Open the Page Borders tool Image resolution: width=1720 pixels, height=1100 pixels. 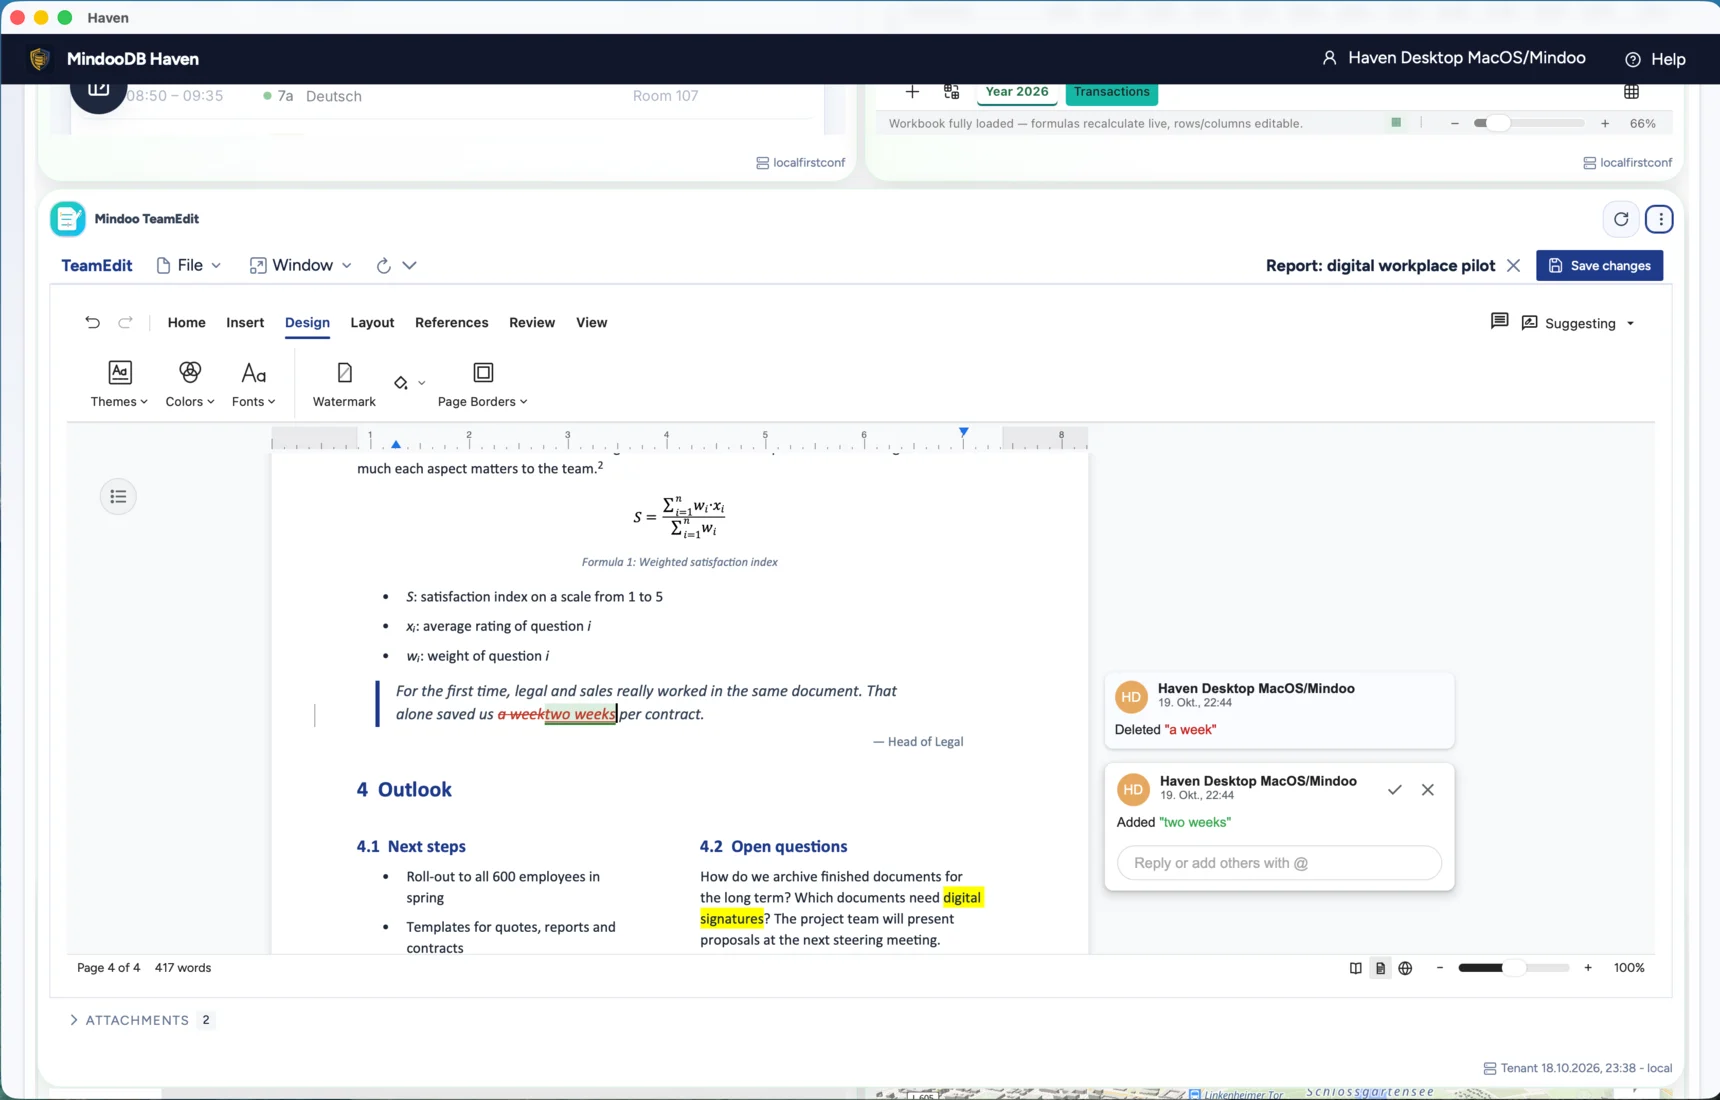point(483,384)
